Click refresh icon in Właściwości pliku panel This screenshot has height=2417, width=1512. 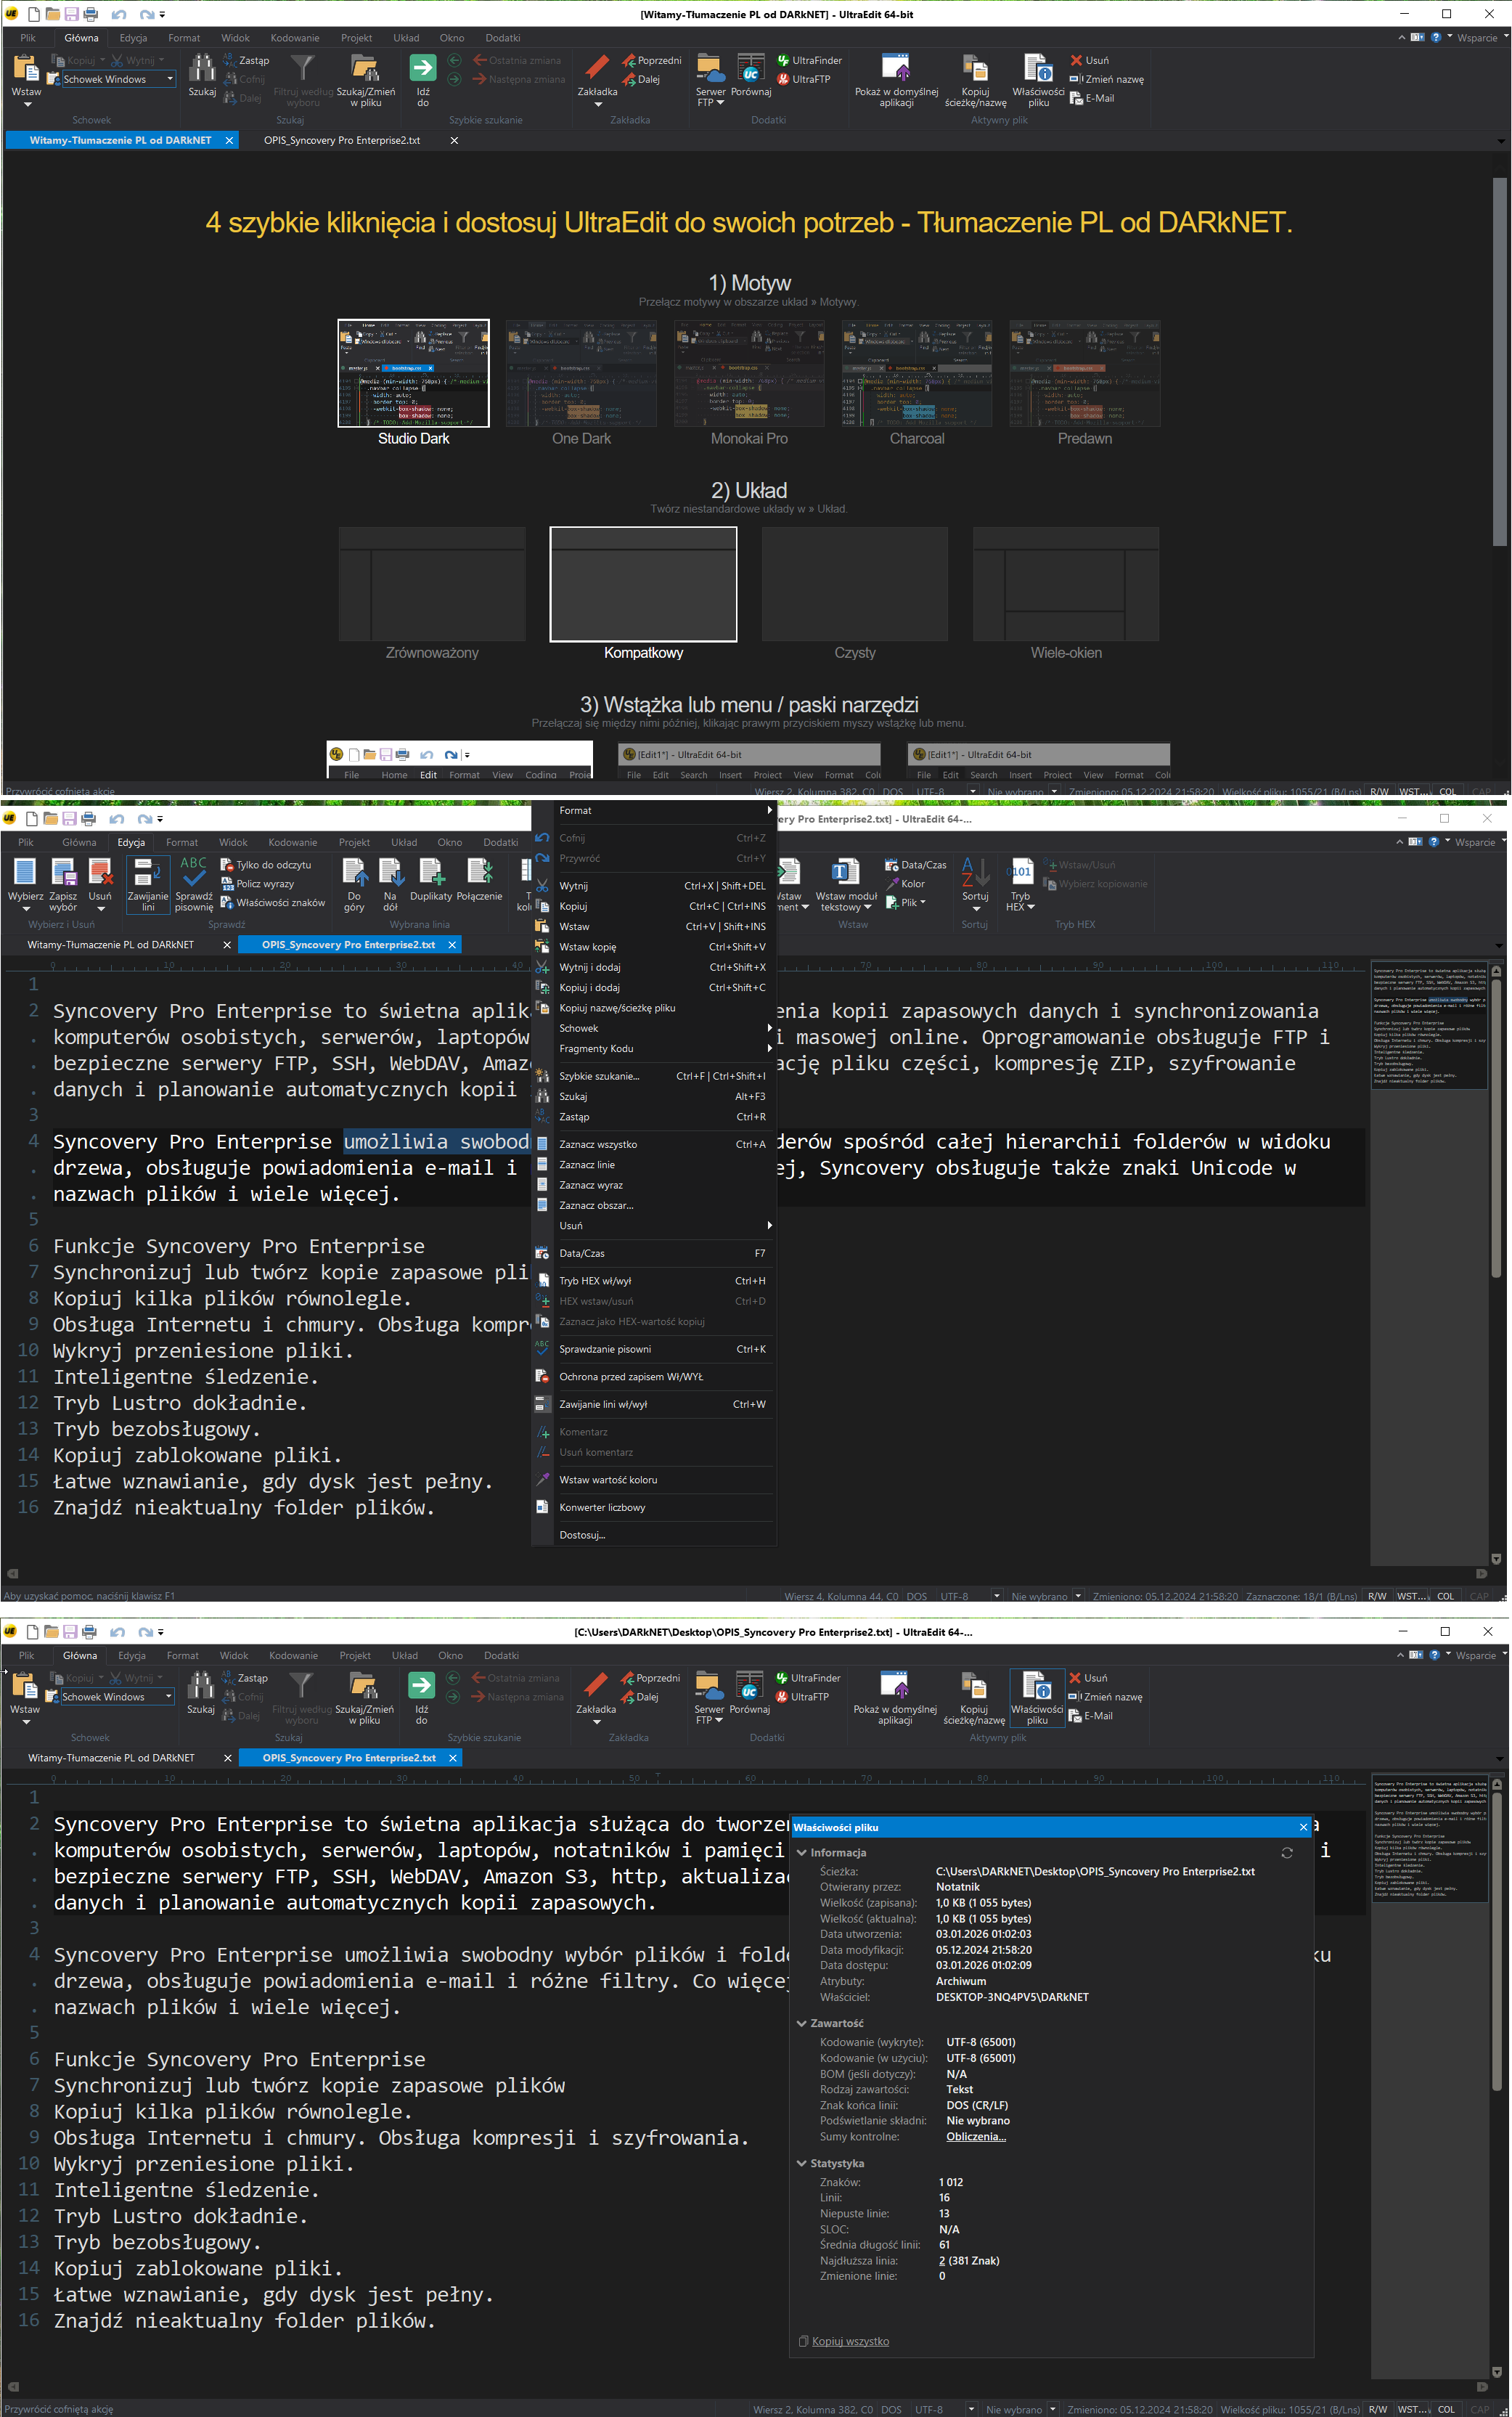(1287, 1853)
